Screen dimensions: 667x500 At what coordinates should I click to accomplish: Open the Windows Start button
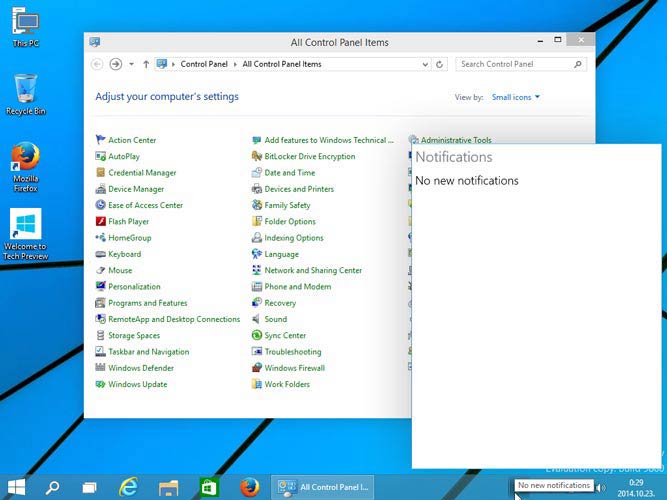click(17, 487)
